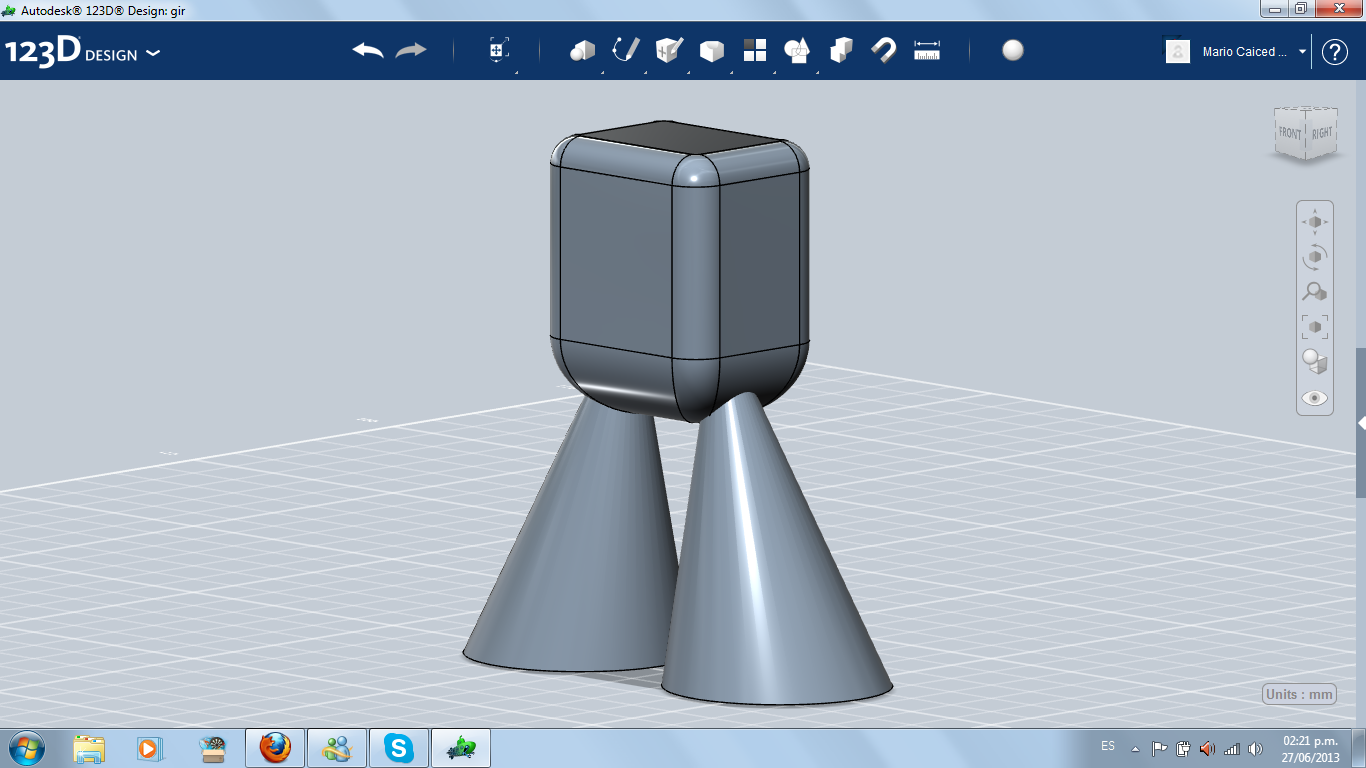Open the Units : mm setting
The height and width of the screenshot is (768, 1366).
pos(1300,694)
